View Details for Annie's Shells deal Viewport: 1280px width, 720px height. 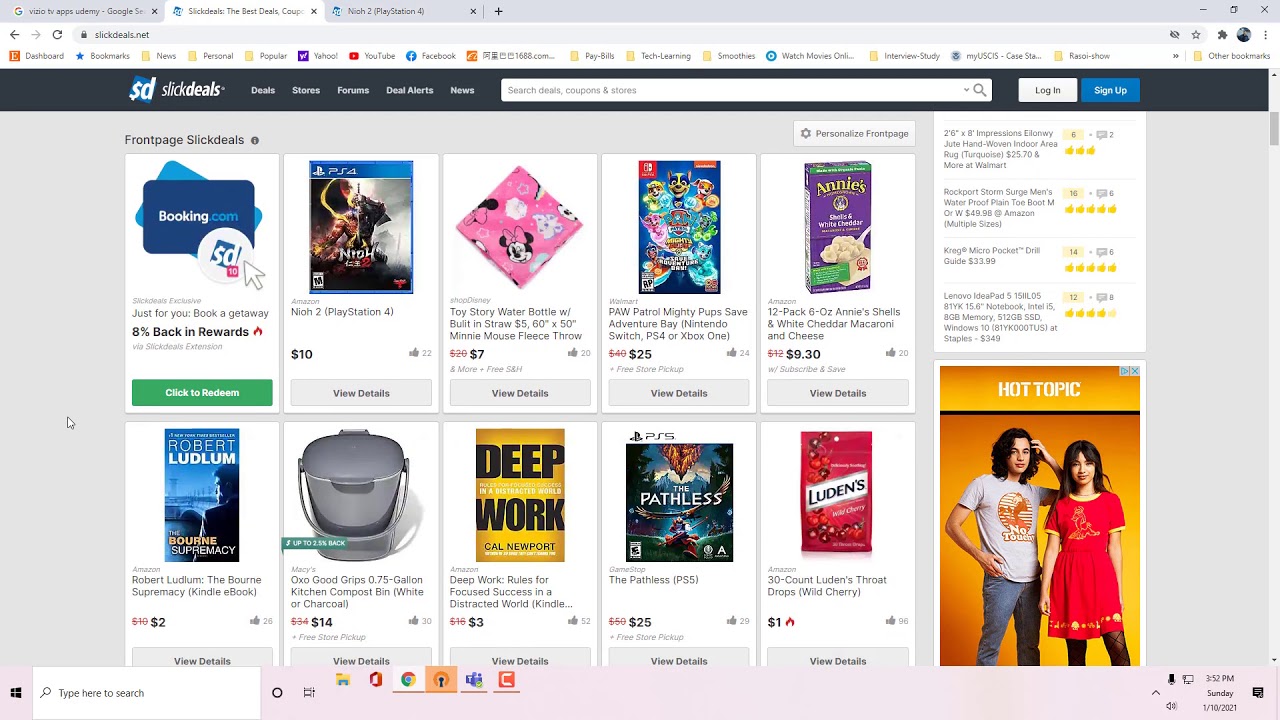[x=838, y=393]
